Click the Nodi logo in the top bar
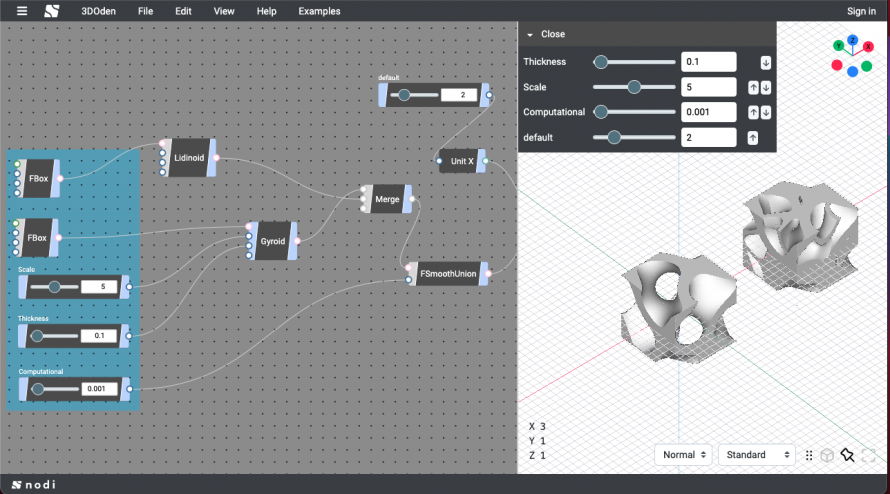This screenshot has width=890, height=494. tap(52, 11)
